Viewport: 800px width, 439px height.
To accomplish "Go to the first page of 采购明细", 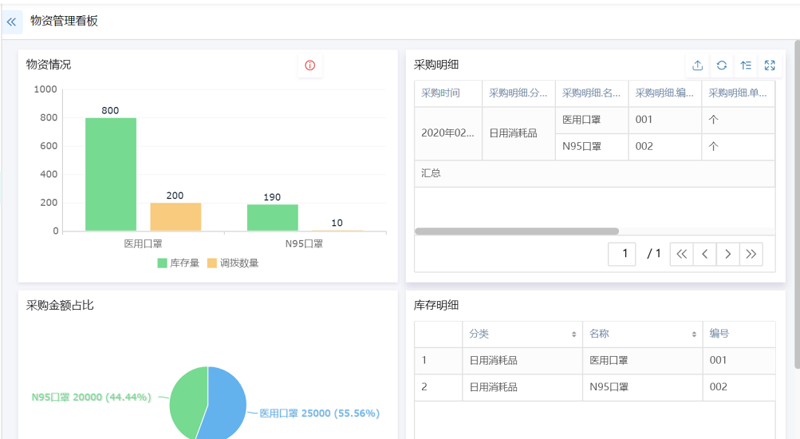I will [x=681, y=254].
